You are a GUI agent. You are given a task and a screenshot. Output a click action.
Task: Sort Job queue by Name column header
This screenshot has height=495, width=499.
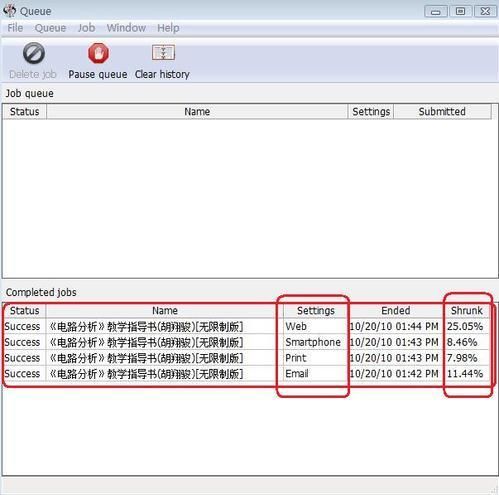tap(197, 112)
